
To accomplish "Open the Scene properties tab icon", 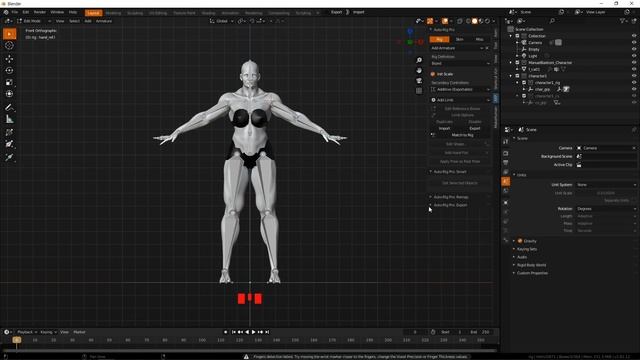I will pyautogui.click(x=506, y=181).
